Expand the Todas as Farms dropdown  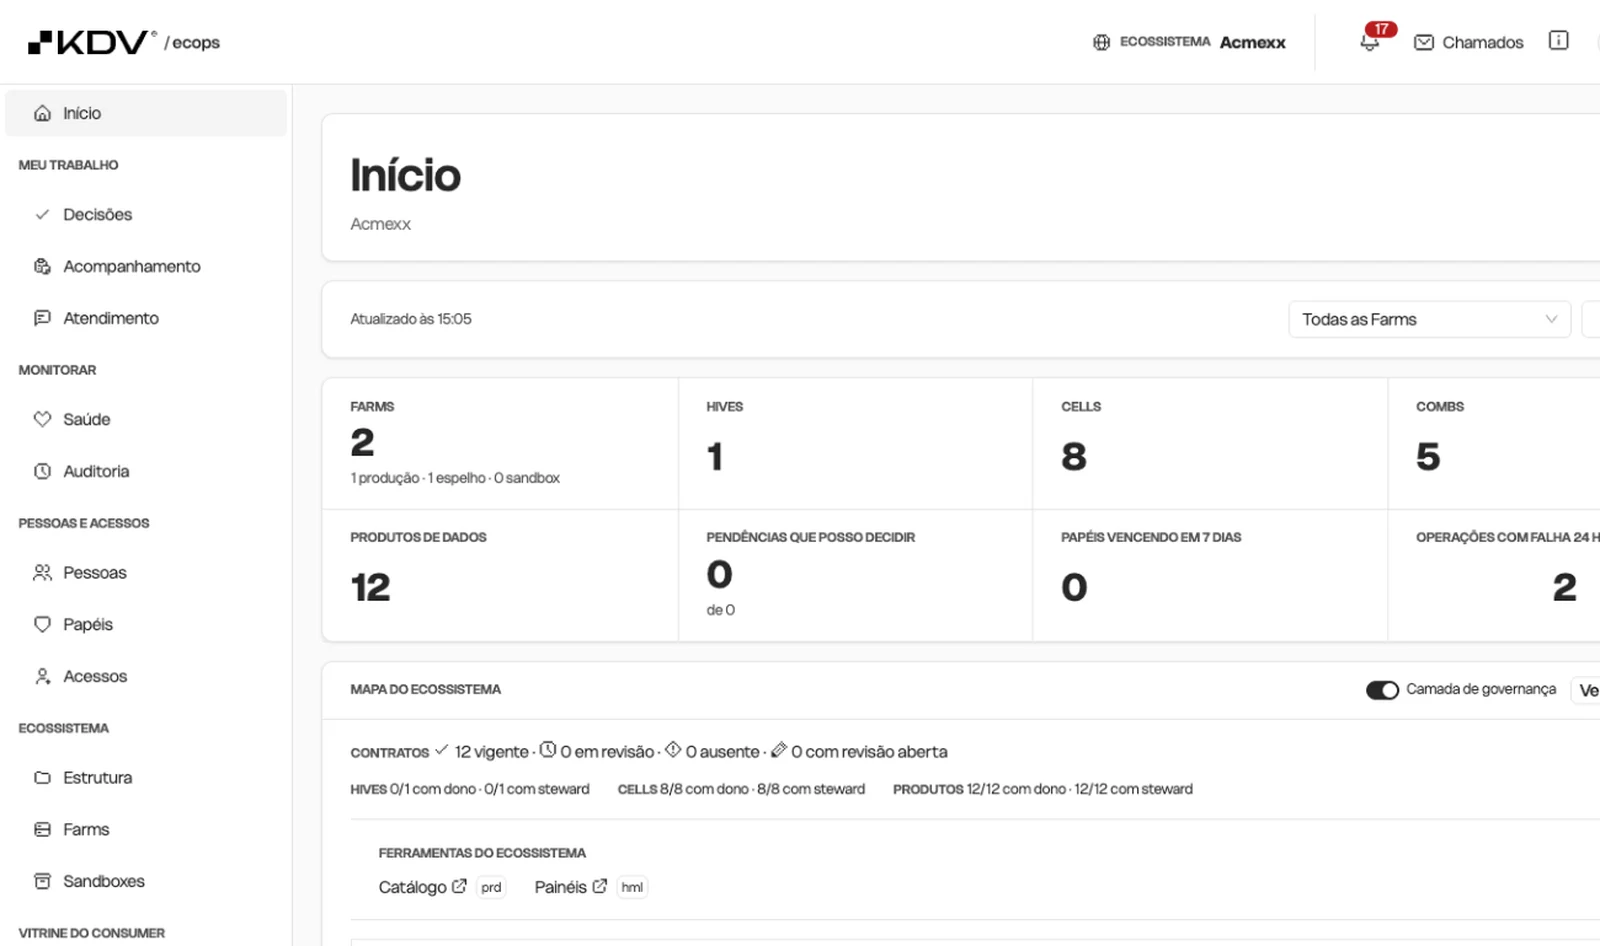pyautogui.click(x=1429, y=319)
